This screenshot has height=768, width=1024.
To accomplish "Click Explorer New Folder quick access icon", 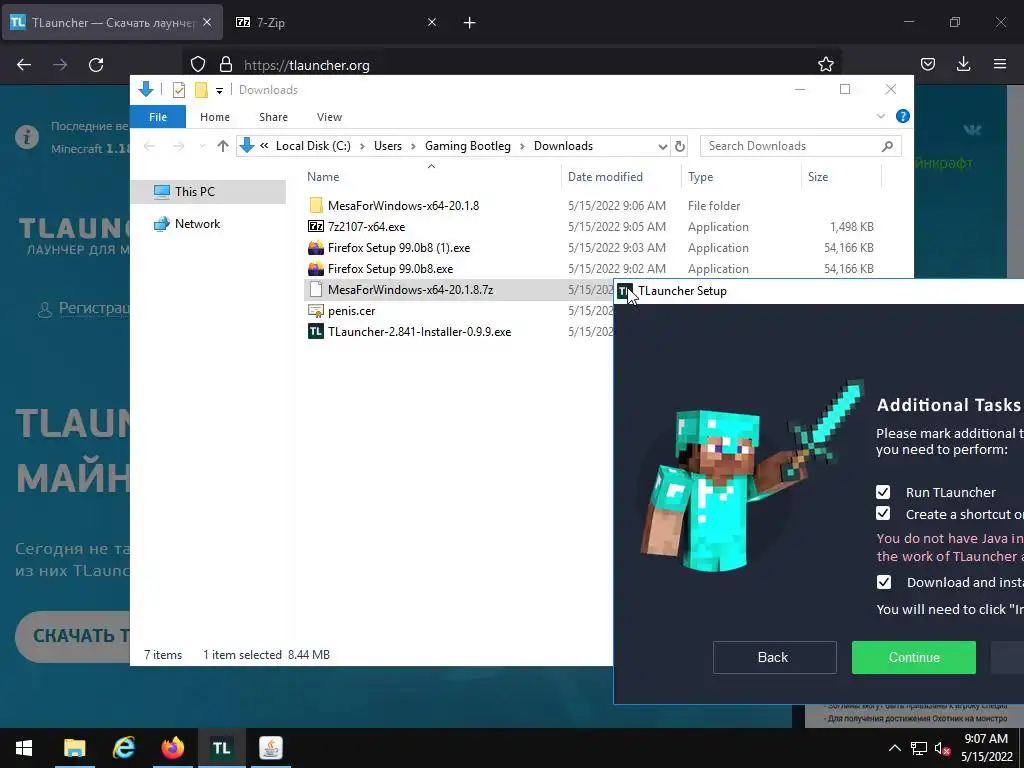I will [201, 90].
